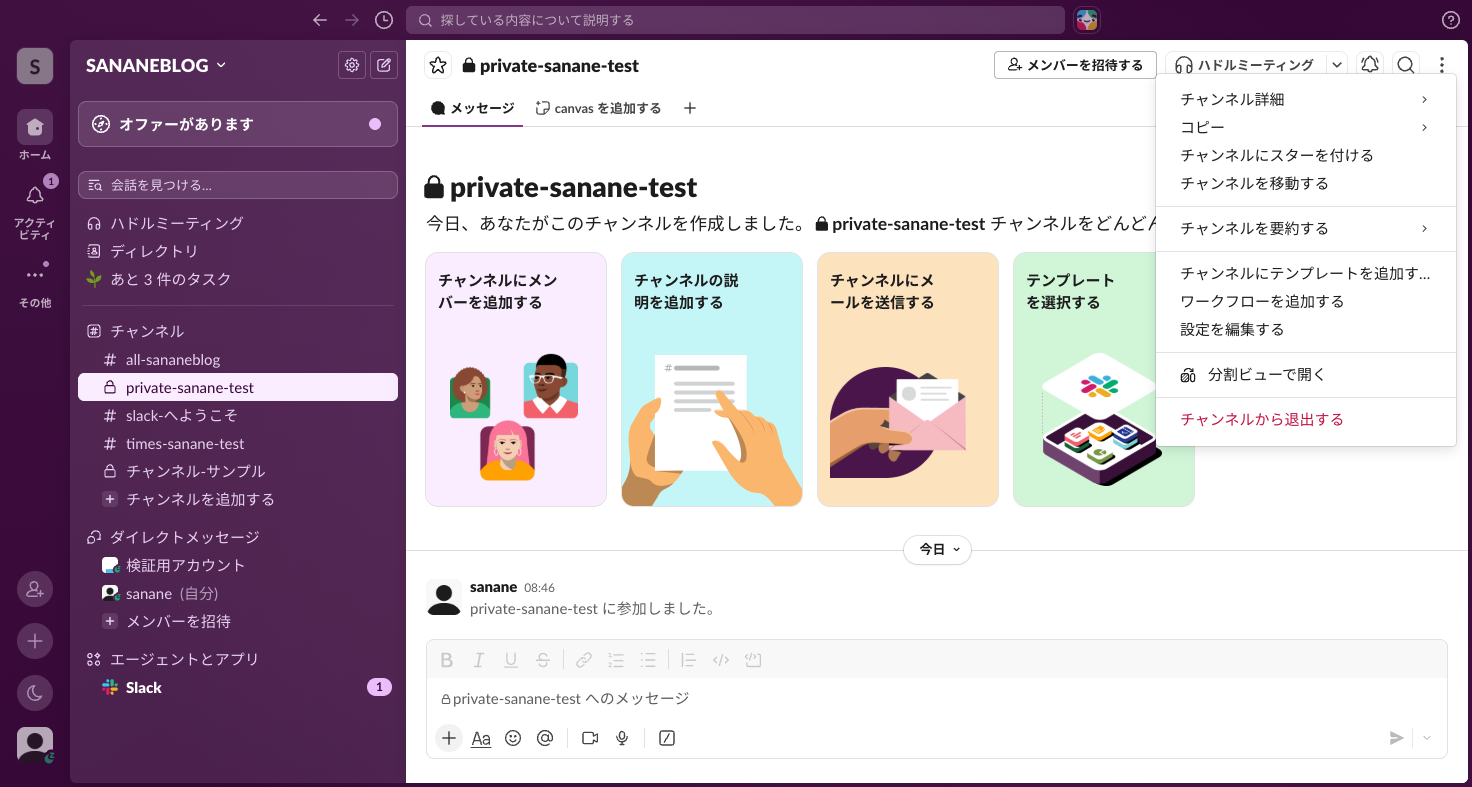Expand the コピー submenu
The image size is (1472, 787).
(1305, 127)
